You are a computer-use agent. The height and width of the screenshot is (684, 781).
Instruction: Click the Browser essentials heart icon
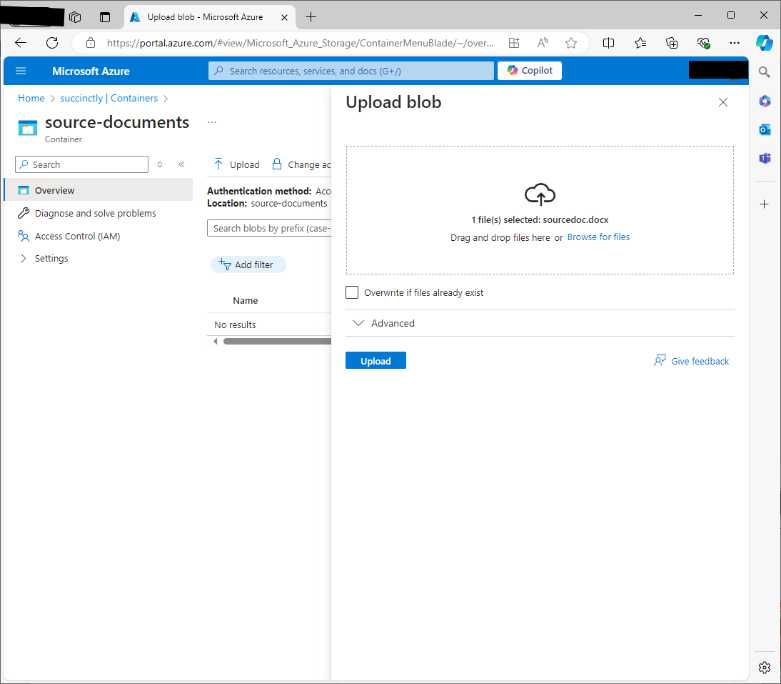[x=703, y=43]
